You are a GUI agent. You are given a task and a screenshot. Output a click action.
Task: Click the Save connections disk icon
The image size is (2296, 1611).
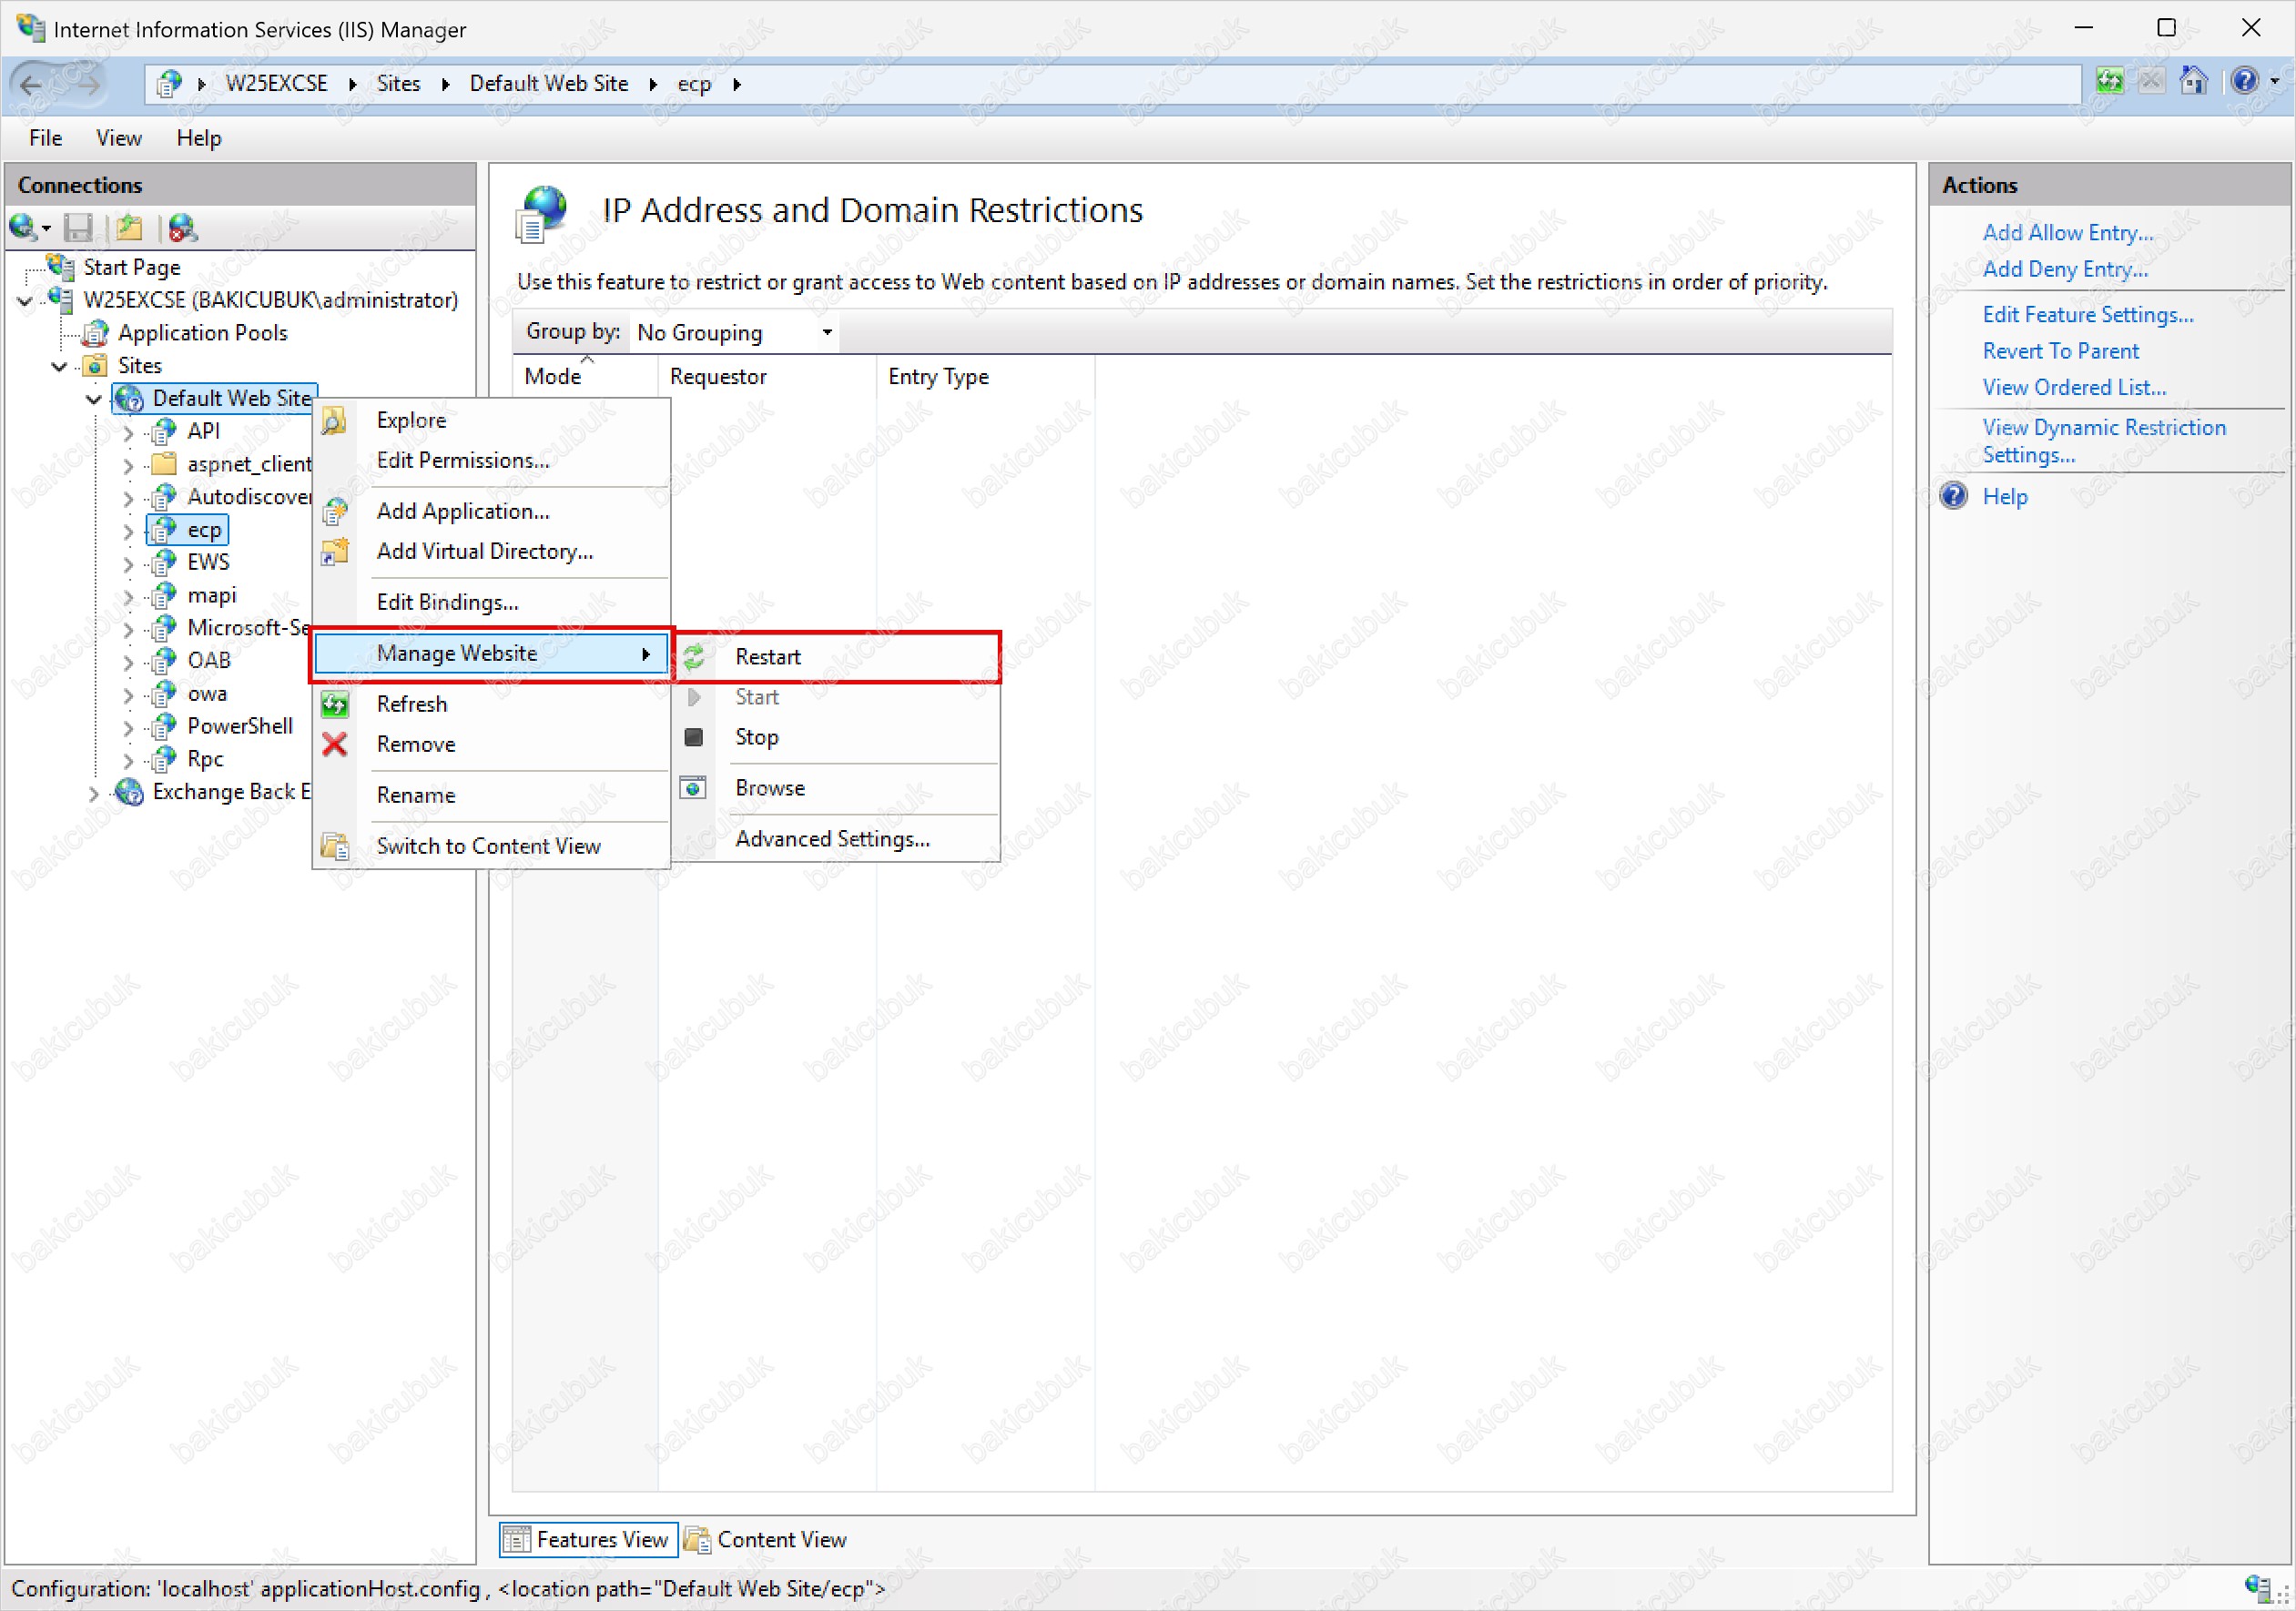[78, 228]
